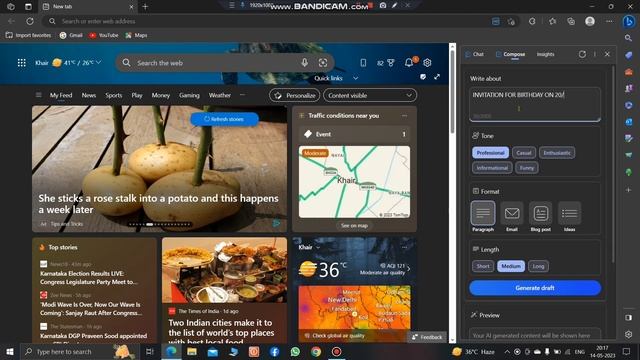Open Facebook from the taskbar
The width and height of the screenshot is (640, 360).
274,351
